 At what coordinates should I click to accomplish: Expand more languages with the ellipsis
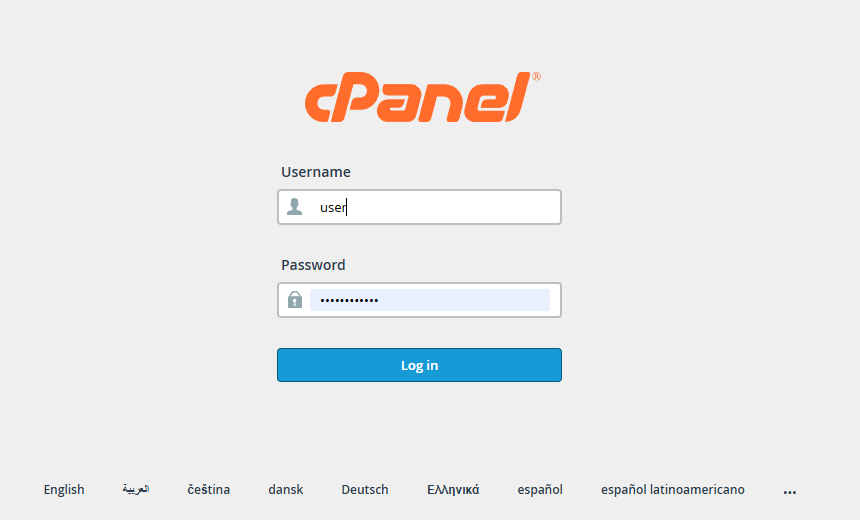(790, 492)
